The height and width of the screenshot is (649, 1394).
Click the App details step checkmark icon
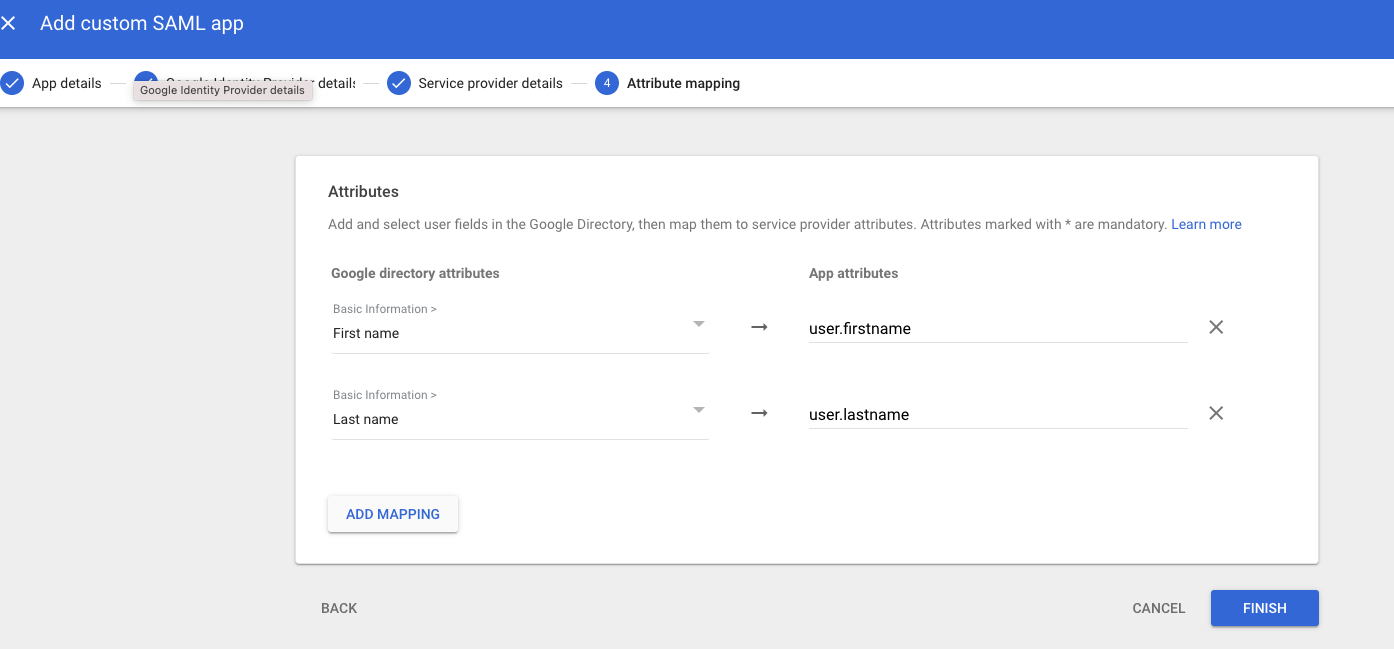point(12,83)
